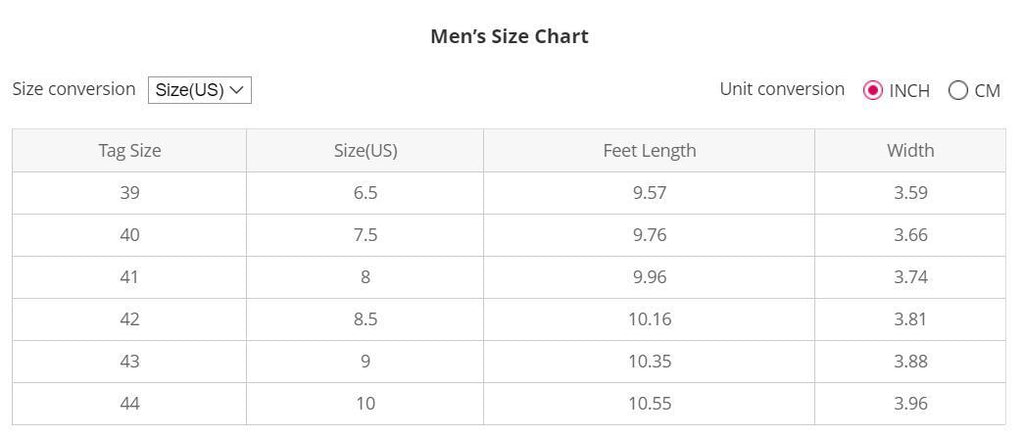Select tag size 39 cell
1024x438 pixels.
point(129,193)
